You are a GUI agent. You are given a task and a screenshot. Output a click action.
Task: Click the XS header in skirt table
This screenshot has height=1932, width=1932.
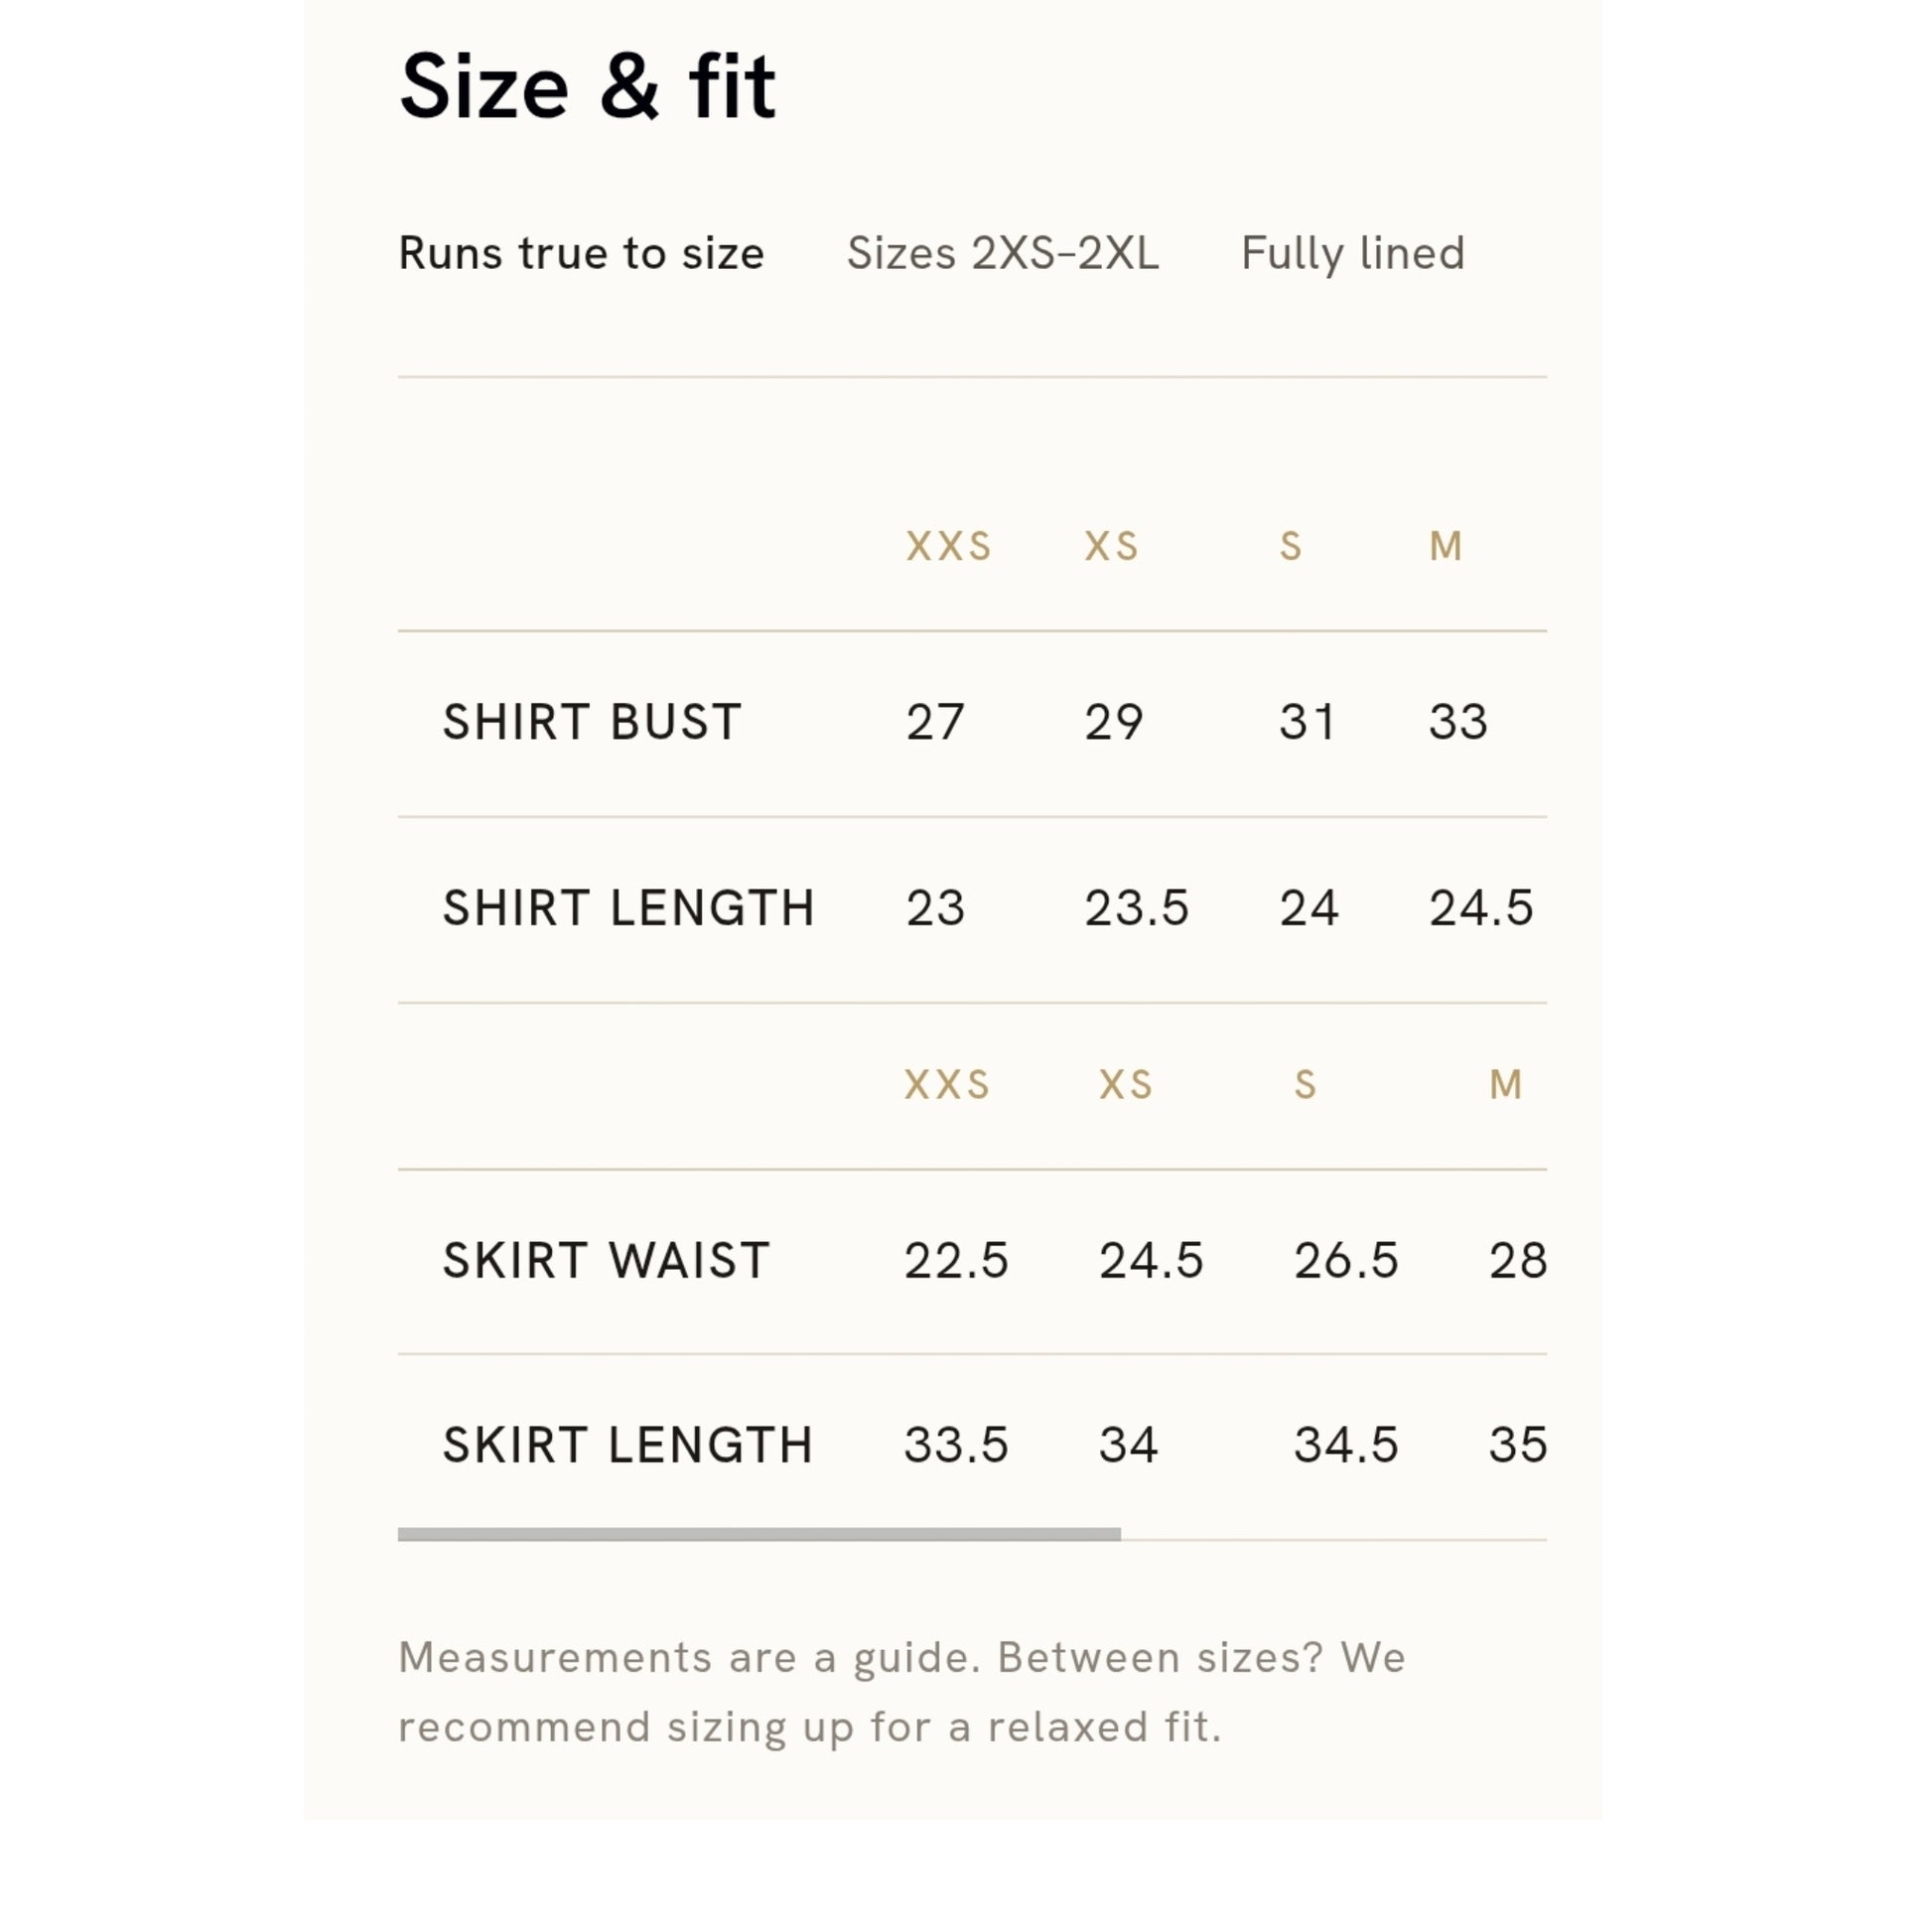tap(1125, 1084)
